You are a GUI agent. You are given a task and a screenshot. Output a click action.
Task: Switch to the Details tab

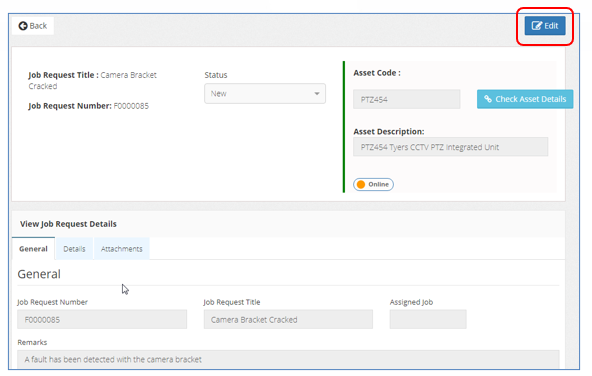(x=74, y=249)
